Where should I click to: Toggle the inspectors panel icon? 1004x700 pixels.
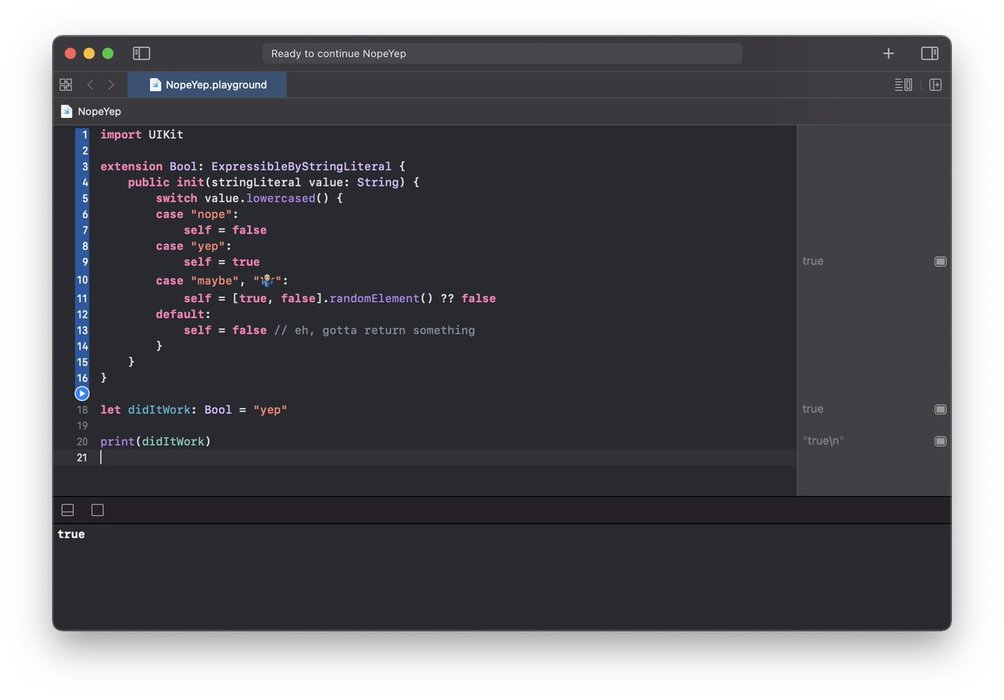(x=930, y=53)
